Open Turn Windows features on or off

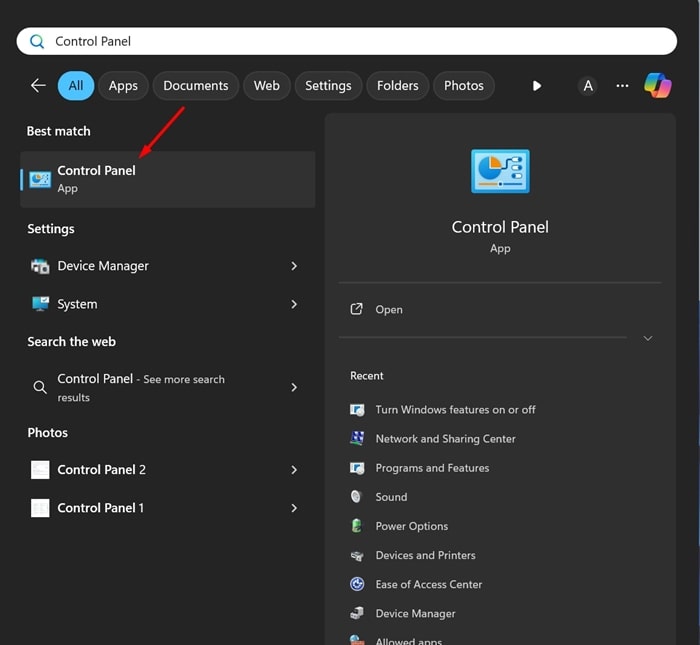(x=455, y=410)
